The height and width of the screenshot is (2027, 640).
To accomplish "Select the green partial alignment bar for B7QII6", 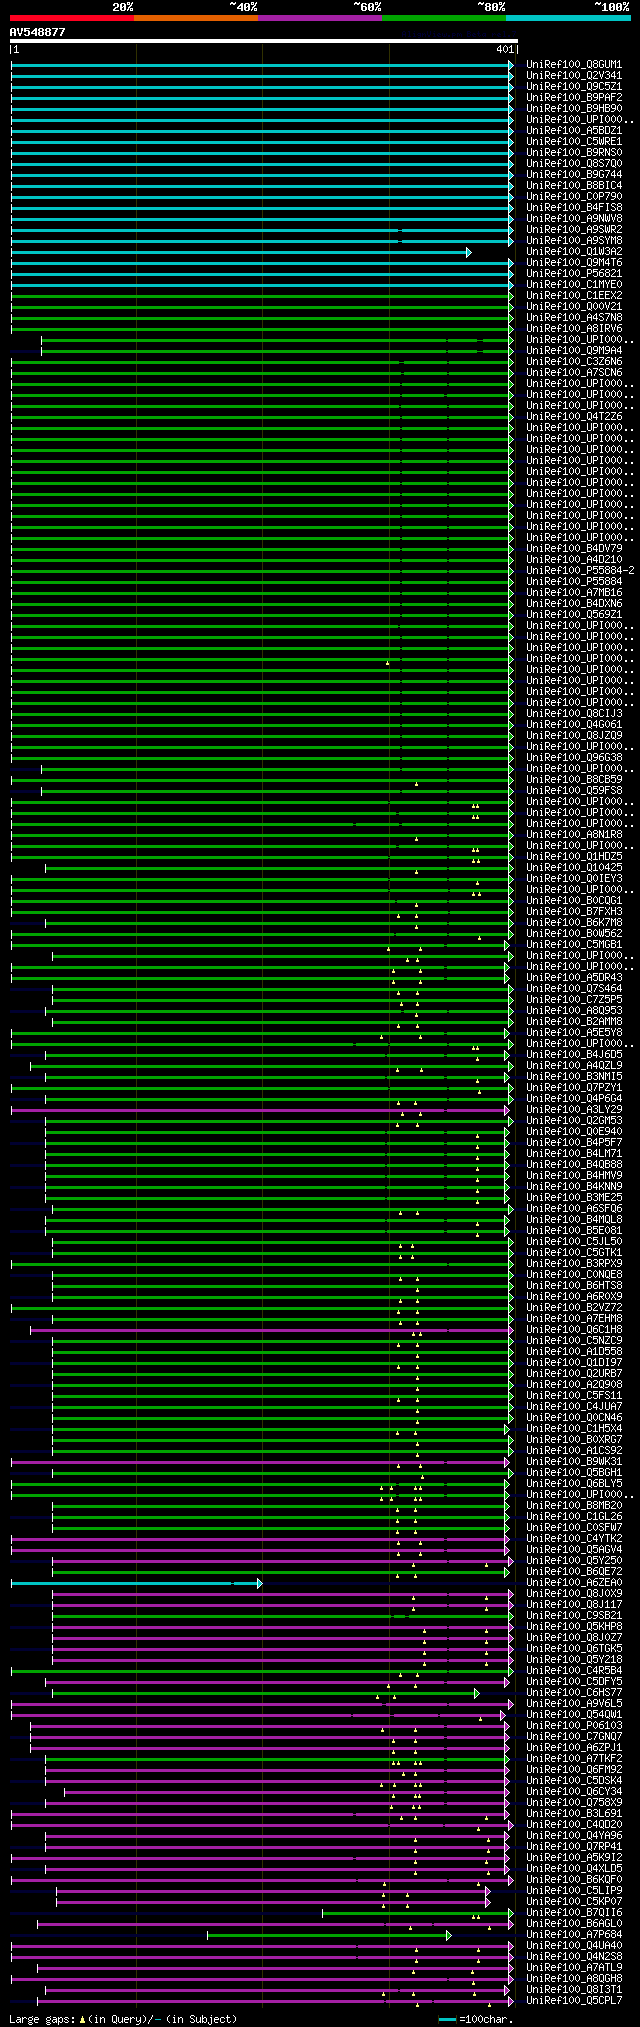I will click(418, 1913).
